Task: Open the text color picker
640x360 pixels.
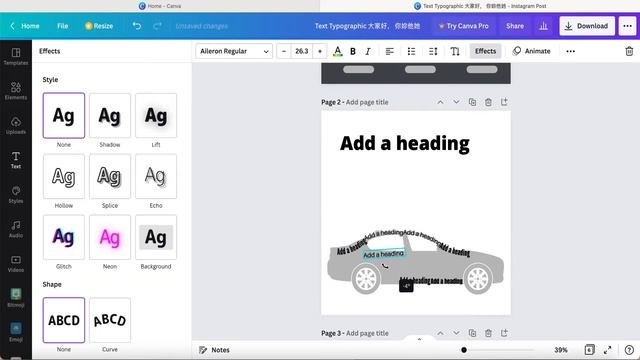Action: pos(338,51)
